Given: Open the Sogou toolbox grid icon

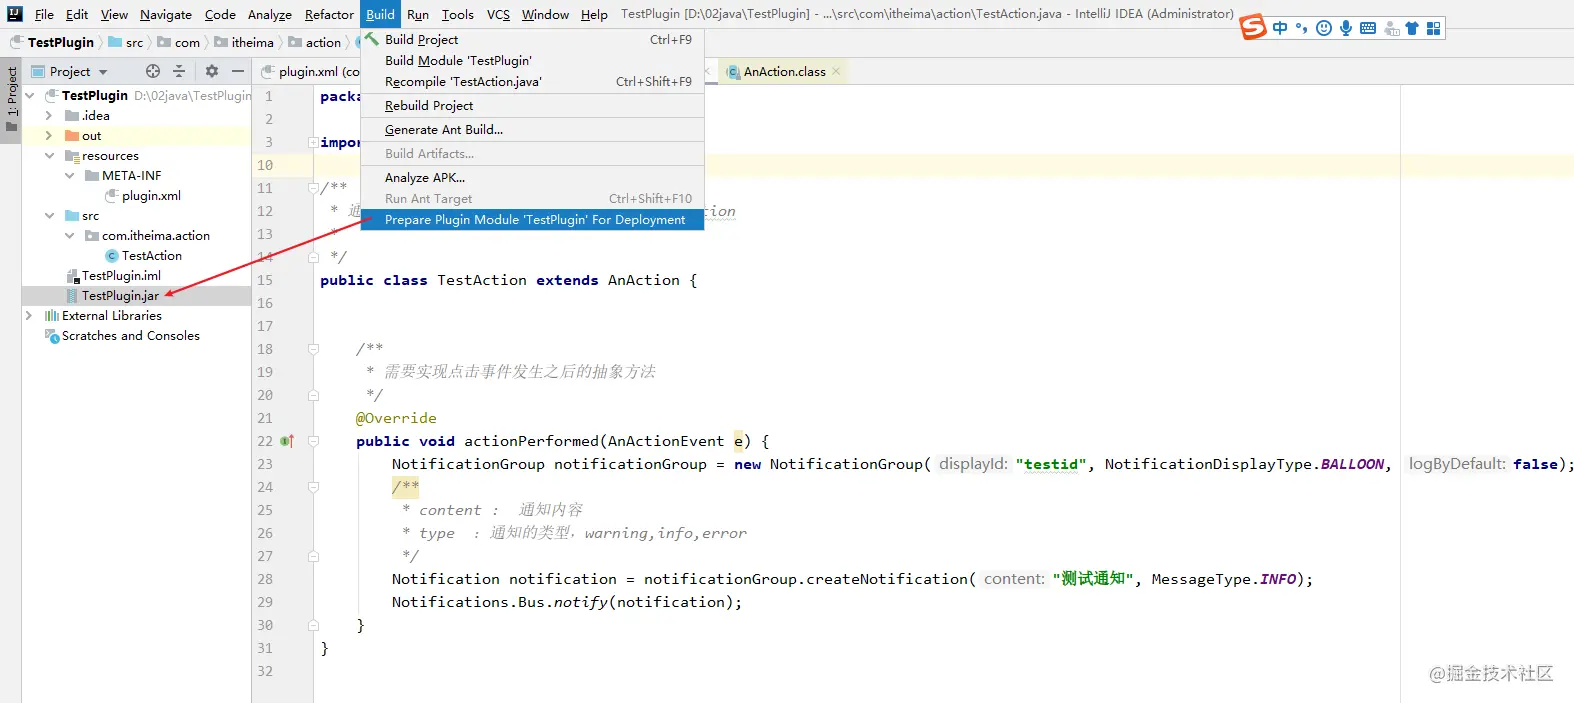Looking at the screenshot, I should click(1434, 28).
